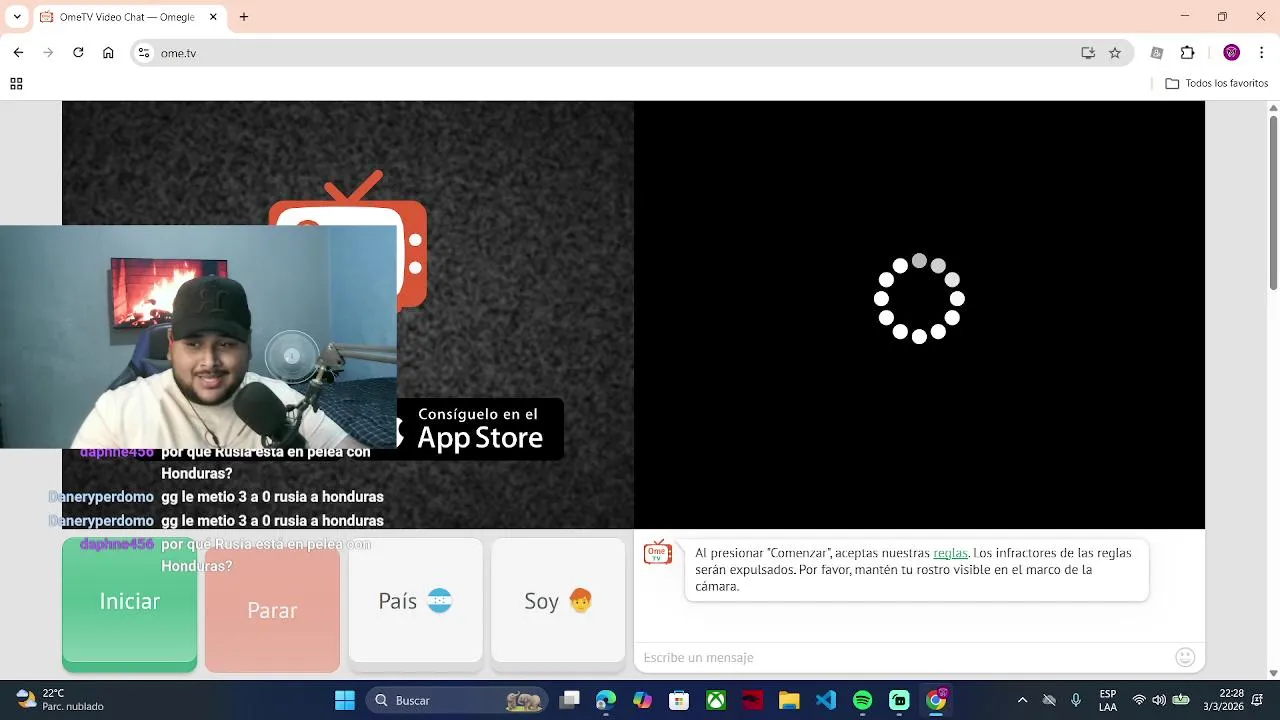Open the Extensions puzzle icon
The image size is (1280, 720).
pos(1188,53)
